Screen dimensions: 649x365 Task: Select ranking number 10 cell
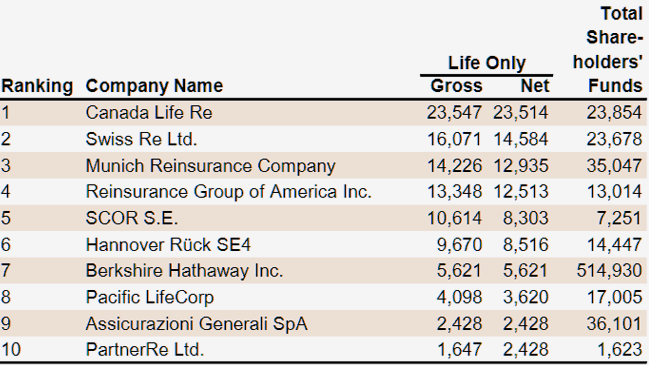pyautogui.click(x=11, y=350)
